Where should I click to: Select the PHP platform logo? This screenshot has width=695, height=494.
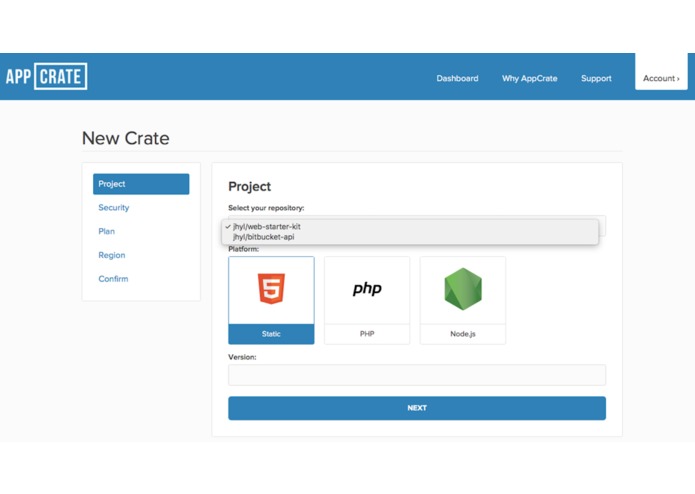(367, 289)
